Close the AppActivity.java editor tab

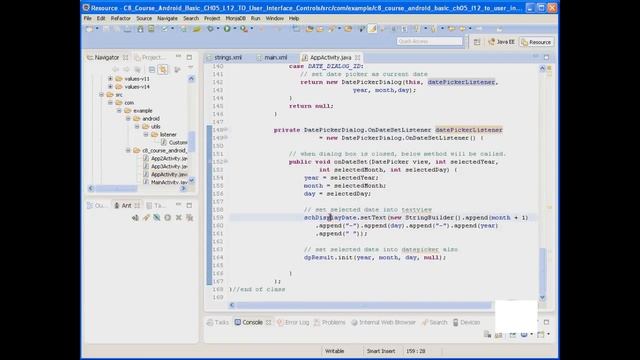coord(358,58)
